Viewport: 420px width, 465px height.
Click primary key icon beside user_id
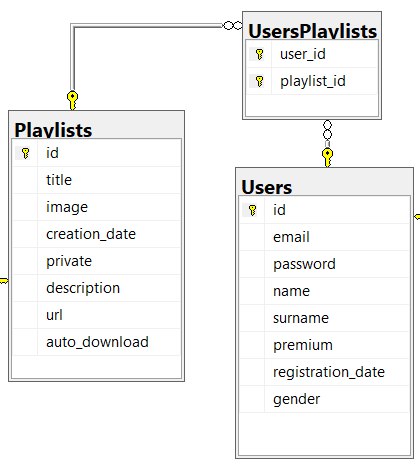pyautogui.click(x=259, y=54)
